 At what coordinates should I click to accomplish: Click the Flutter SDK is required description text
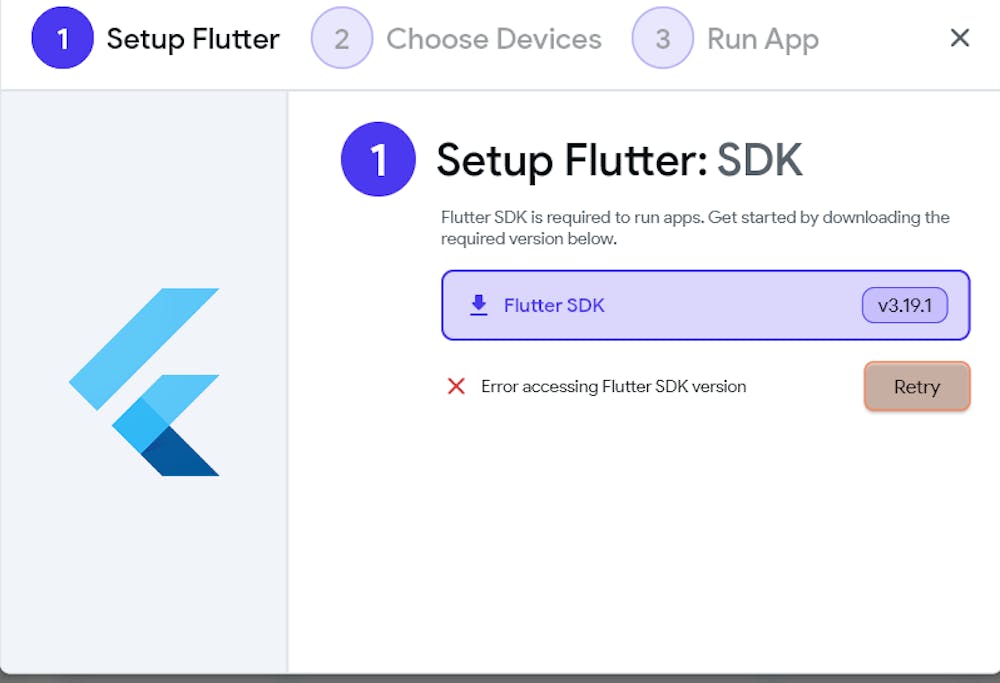coord(694,228)
